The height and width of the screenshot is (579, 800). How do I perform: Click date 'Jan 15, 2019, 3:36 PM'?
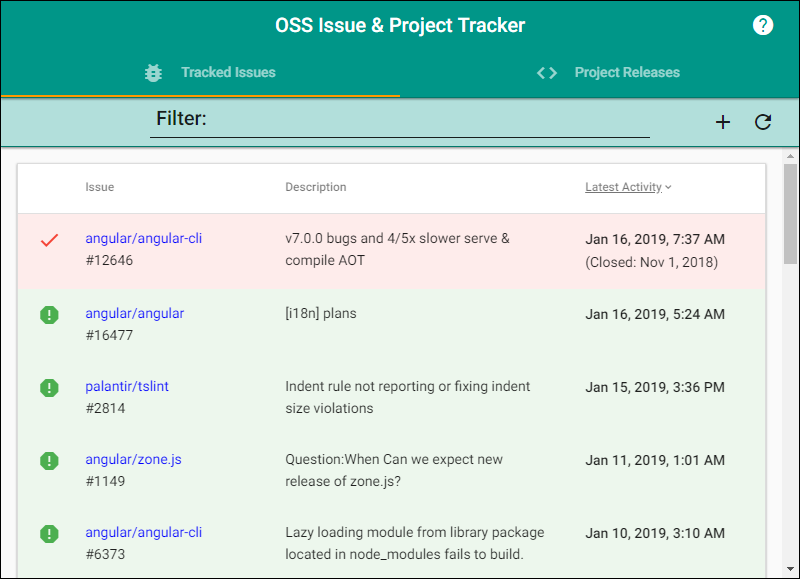(655, 387)
